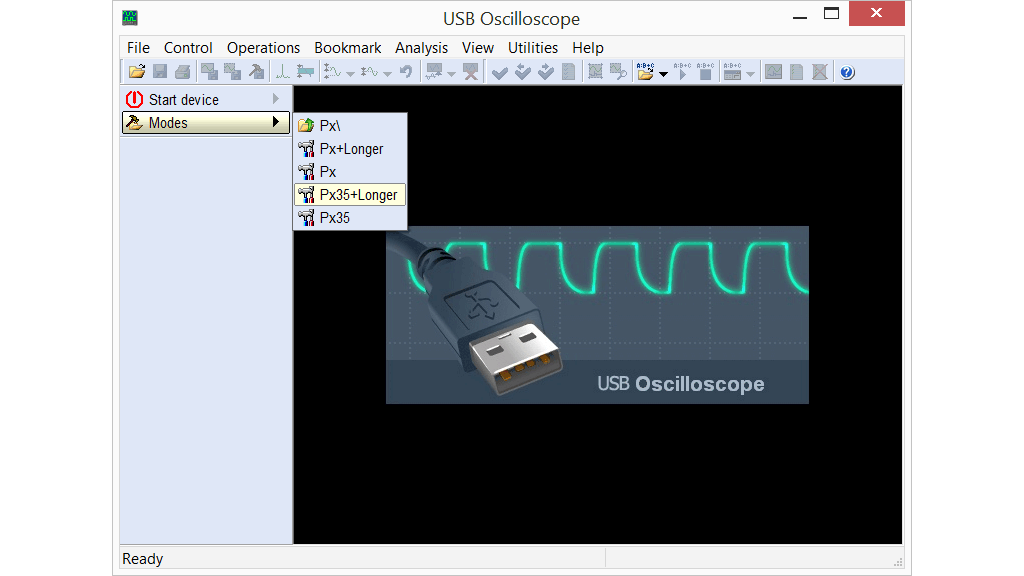
Task: Click the USB Oscilloscope splash image
Action: pos(597,315)
